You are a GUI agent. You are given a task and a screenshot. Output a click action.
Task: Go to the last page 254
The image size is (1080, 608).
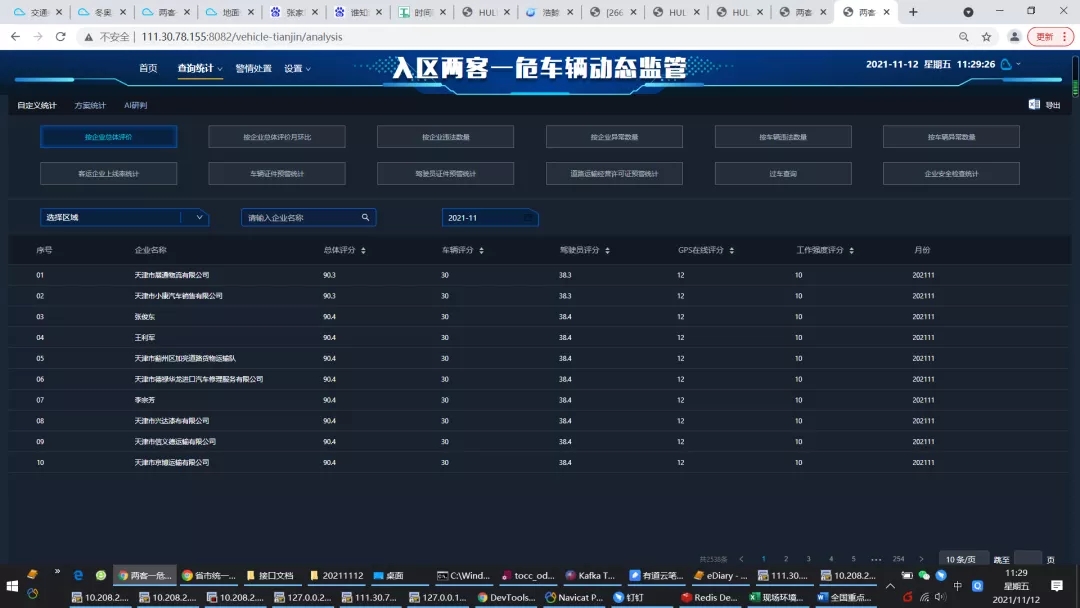pyautogui.click(x=898, y=559)
